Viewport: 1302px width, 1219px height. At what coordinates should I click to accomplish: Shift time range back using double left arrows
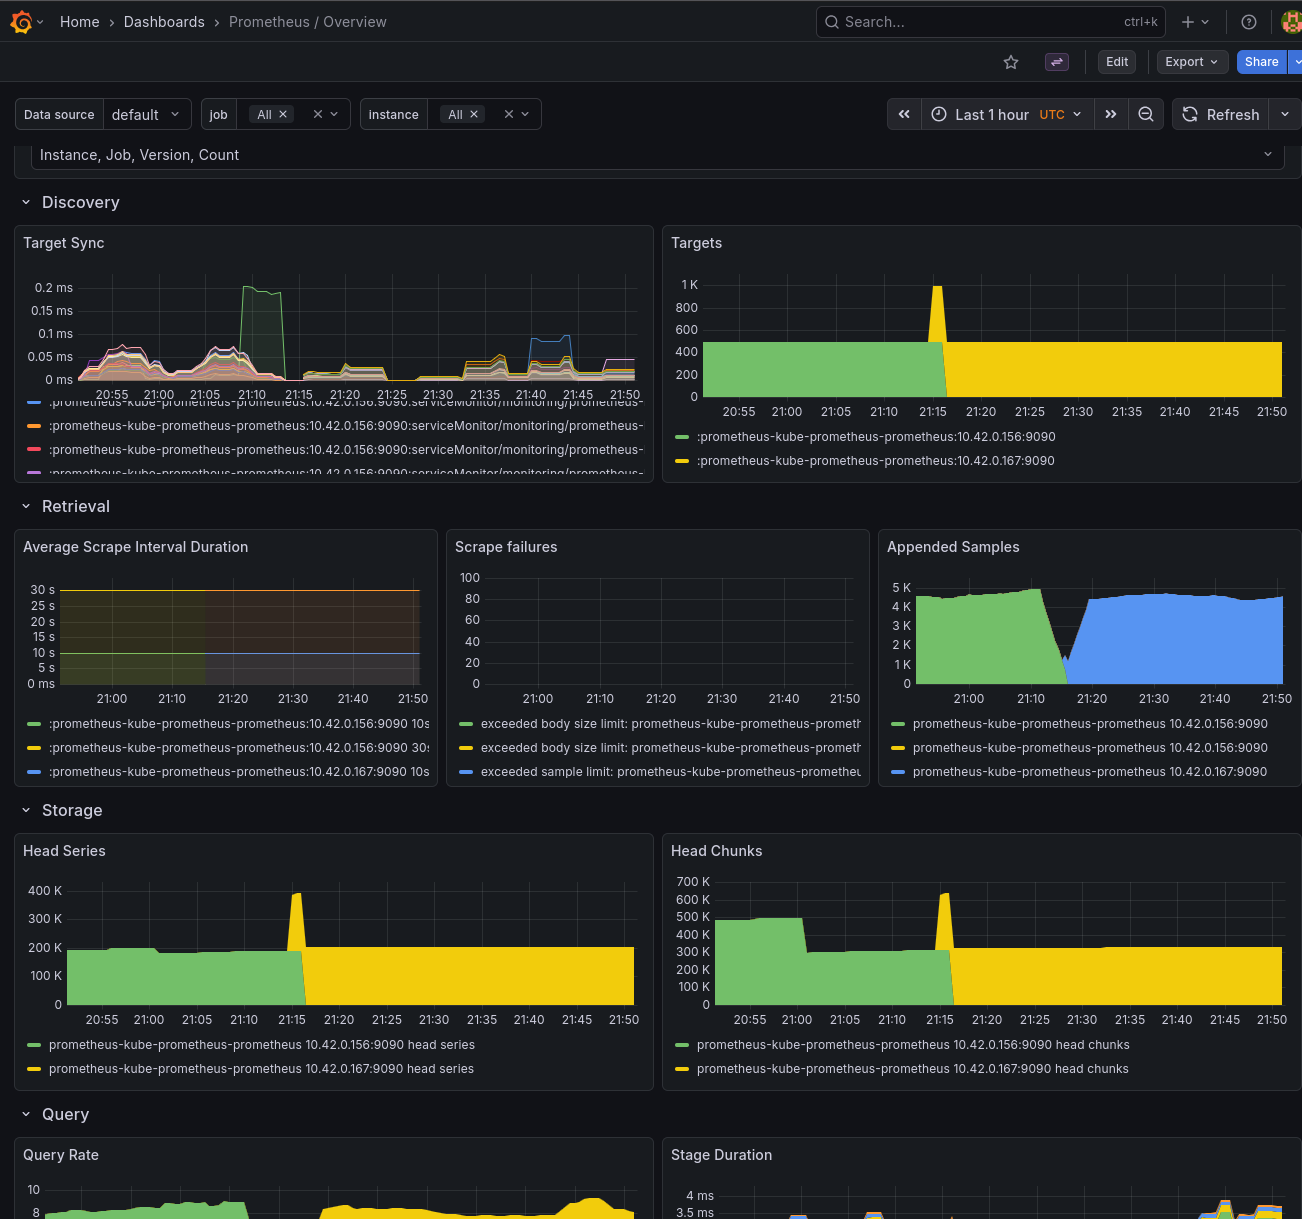coord(904,114)
